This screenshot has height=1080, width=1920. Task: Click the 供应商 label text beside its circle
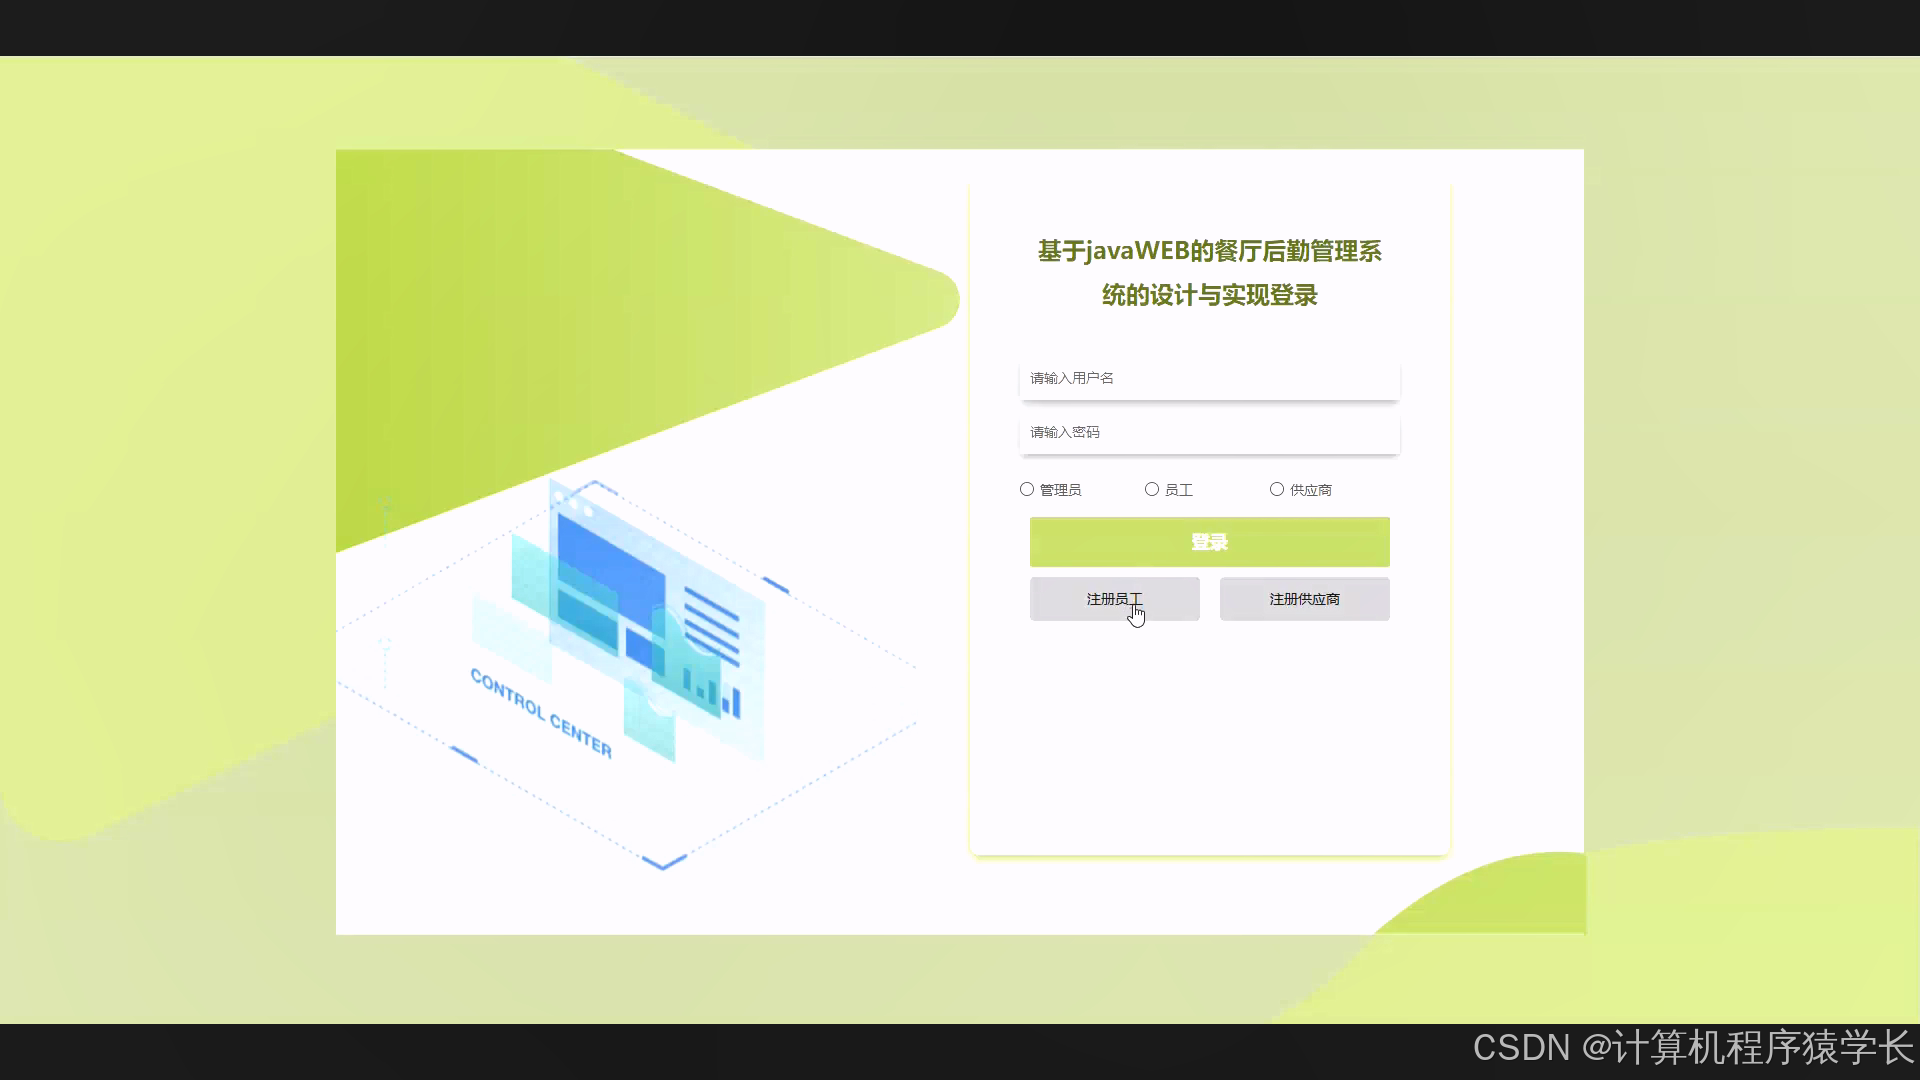click(1310, 489)
